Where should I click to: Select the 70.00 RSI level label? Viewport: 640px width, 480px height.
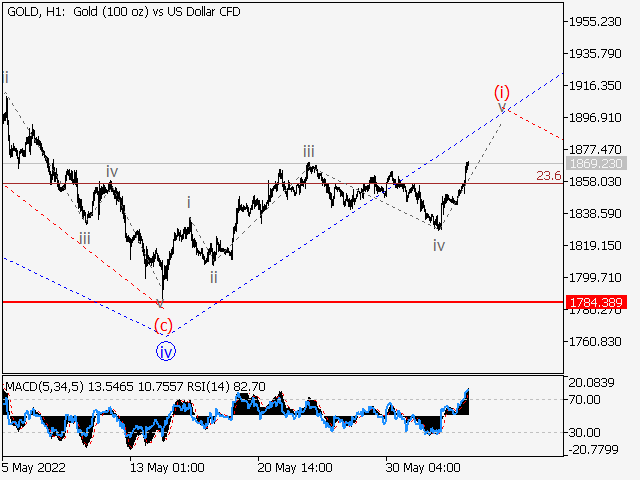coord(584,400)
